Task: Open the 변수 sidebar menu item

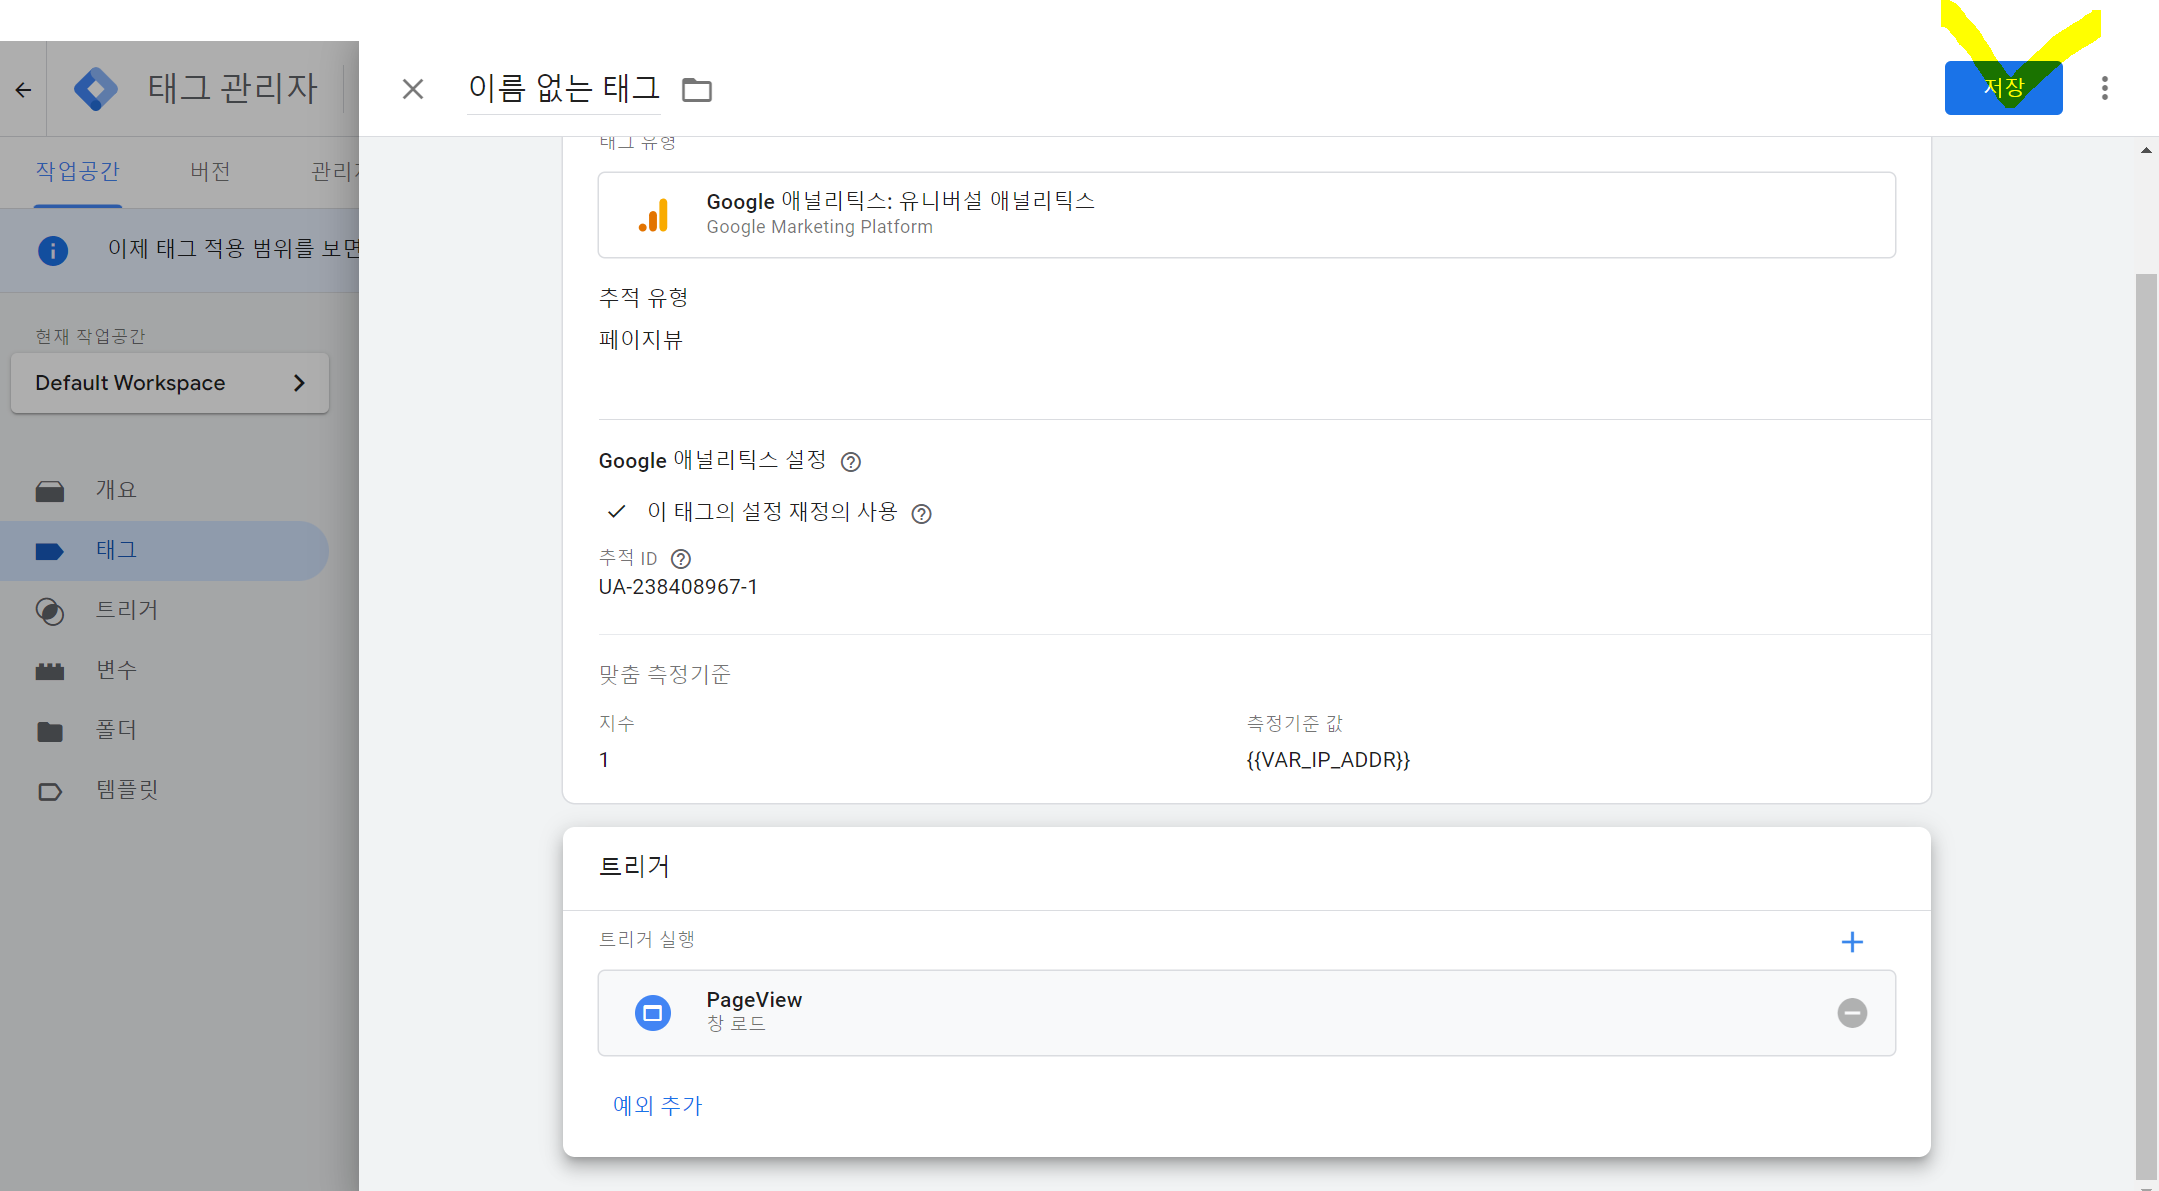Action: 116,670
